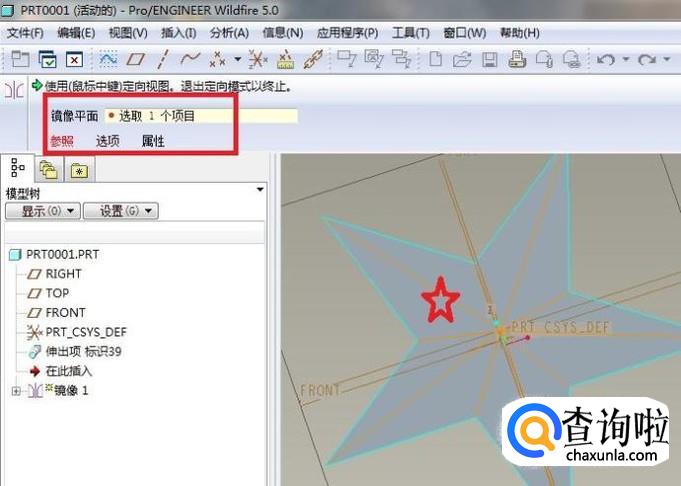The height and width of the screenshot is (486, 681).
Task: Click the PRT_CSYS_DEF label in the viewport
Action: [560, 327]
